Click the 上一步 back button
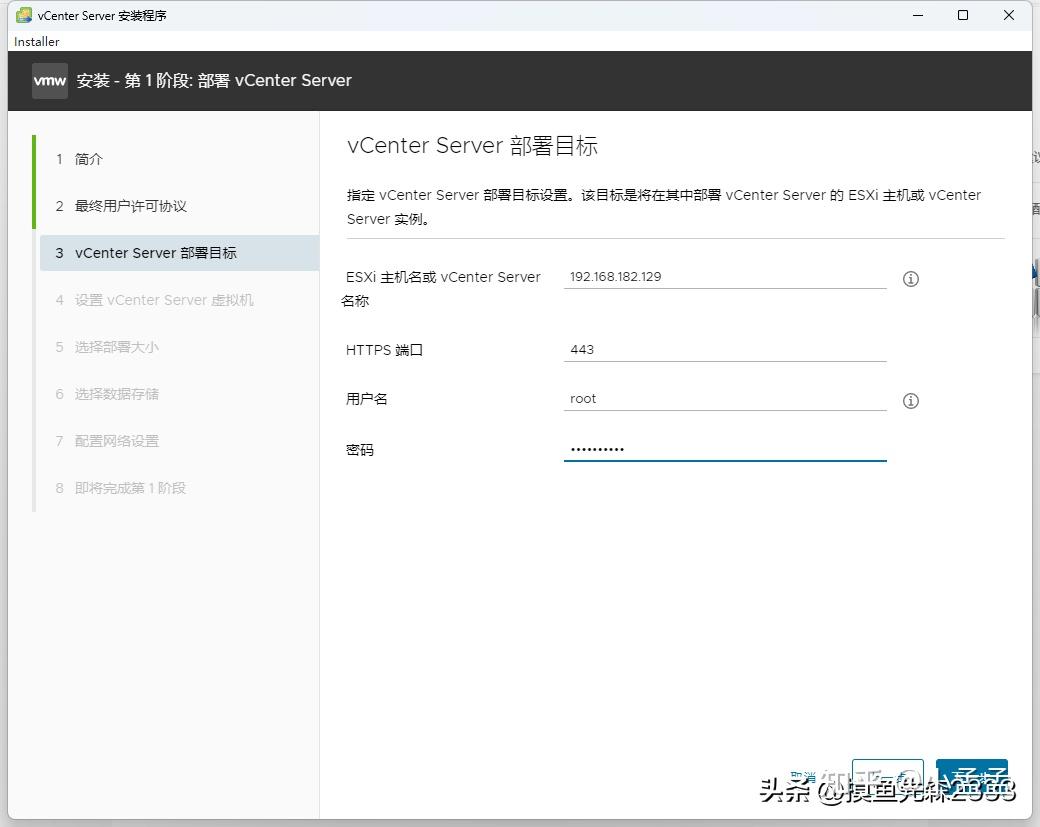This screenshot has width=1040, height=827. 887,775
